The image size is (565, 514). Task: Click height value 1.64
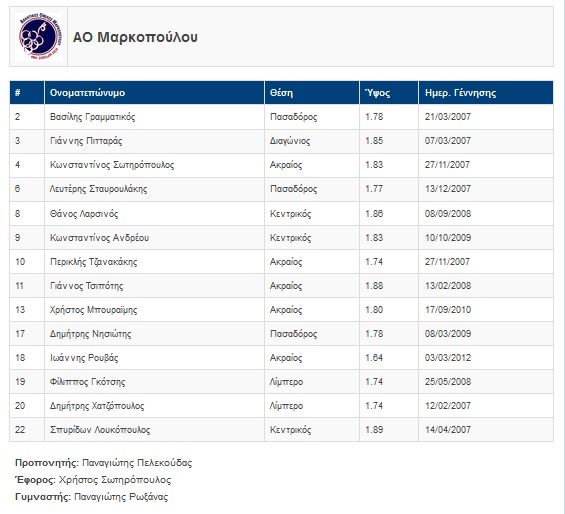tap(374, 358)
